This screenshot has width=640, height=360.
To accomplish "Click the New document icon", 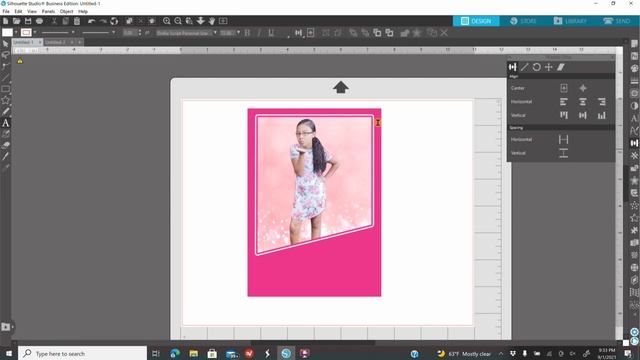I will click(x=6, y=21).
